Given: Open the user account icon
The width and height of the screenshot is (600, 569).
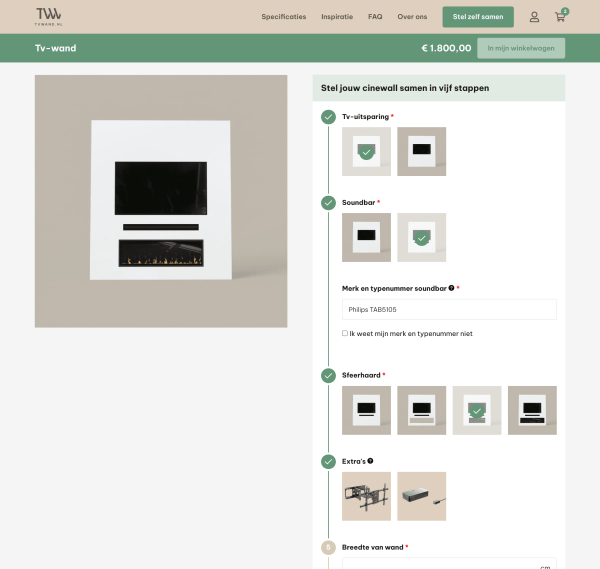Looking at the screenshot, I should click(534, 17).
